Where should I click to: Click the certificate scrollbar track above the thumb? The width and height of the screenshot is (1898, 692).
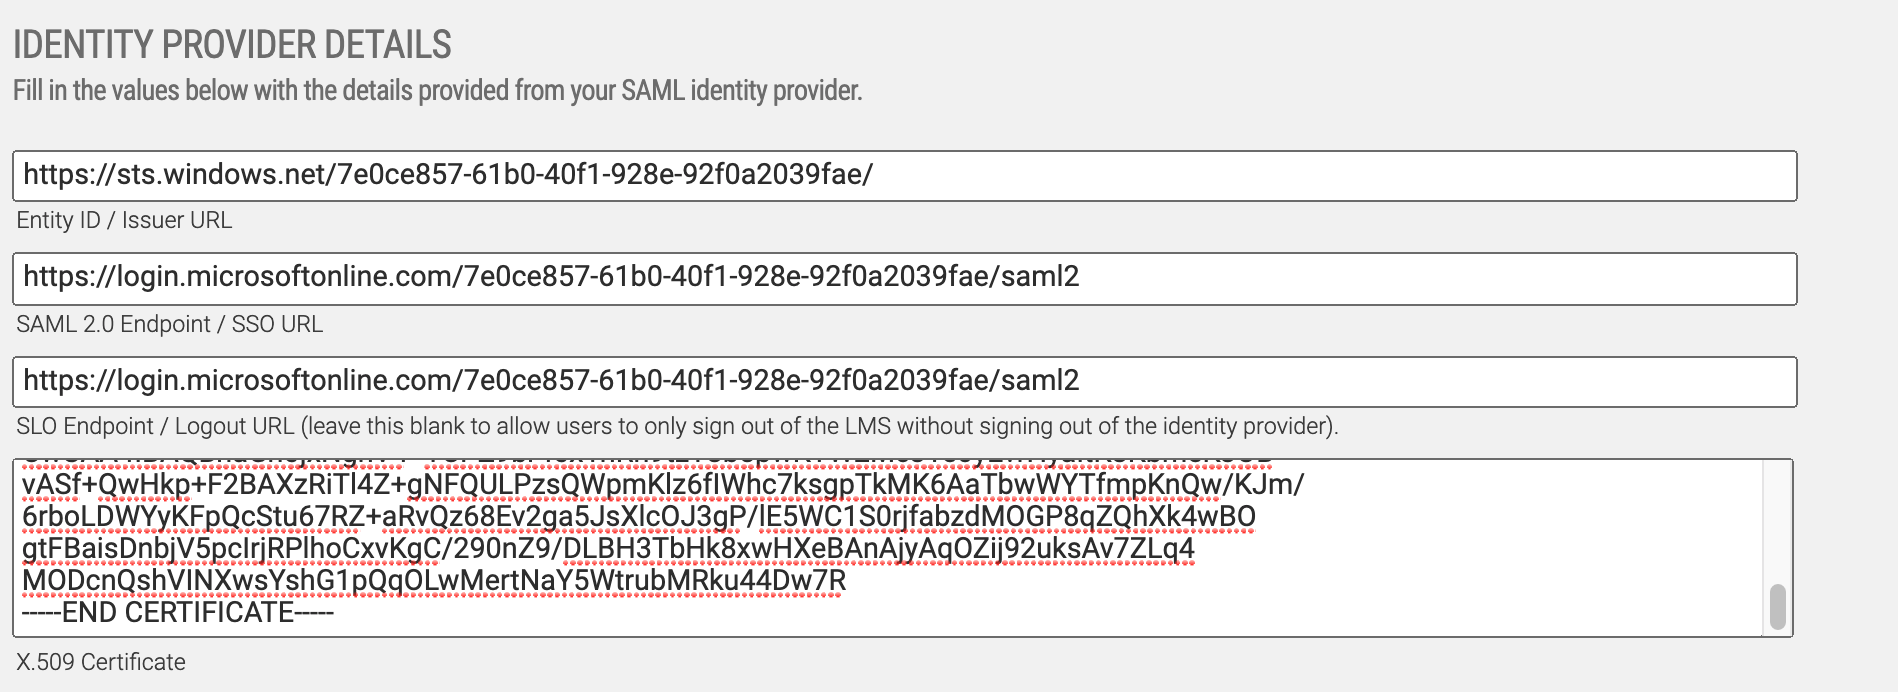coord(1777,520)
